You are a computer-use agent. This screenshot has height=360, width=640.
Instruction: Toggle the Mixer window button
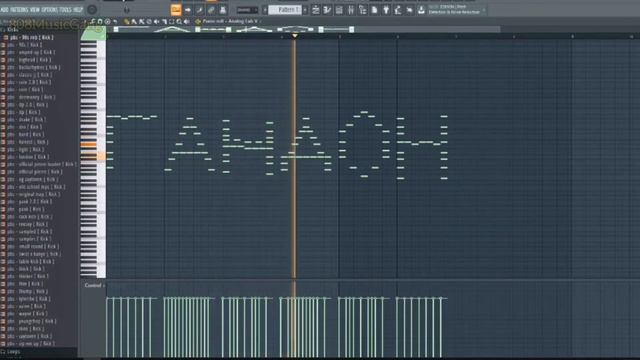[351, 10]
